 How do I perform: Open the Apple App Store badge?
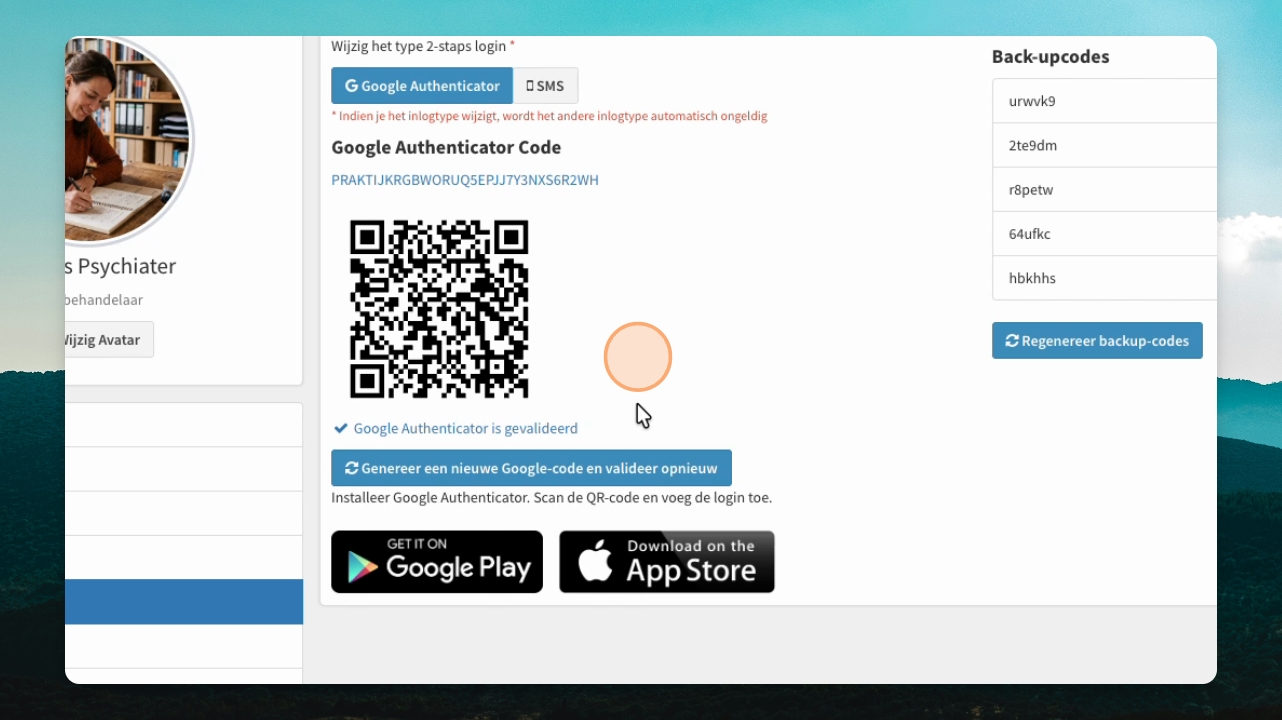coord(667,562)
